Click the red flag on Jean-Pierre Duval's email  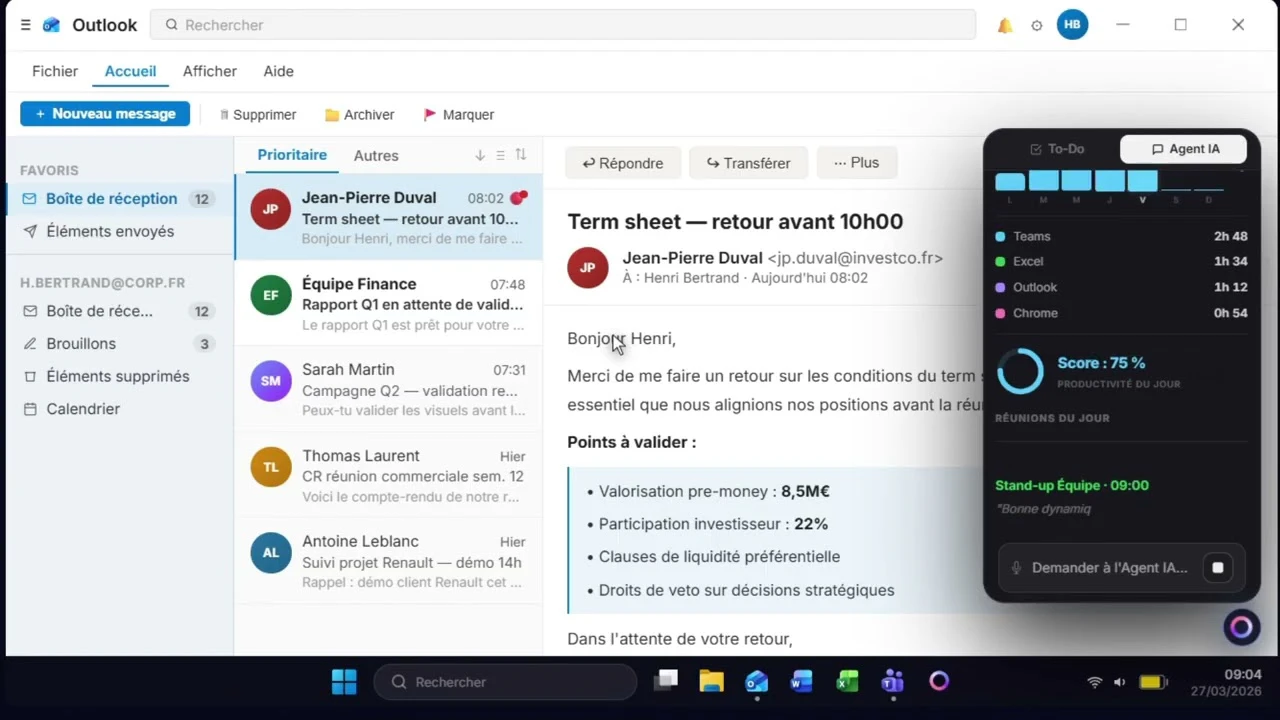tap(518, 198)
